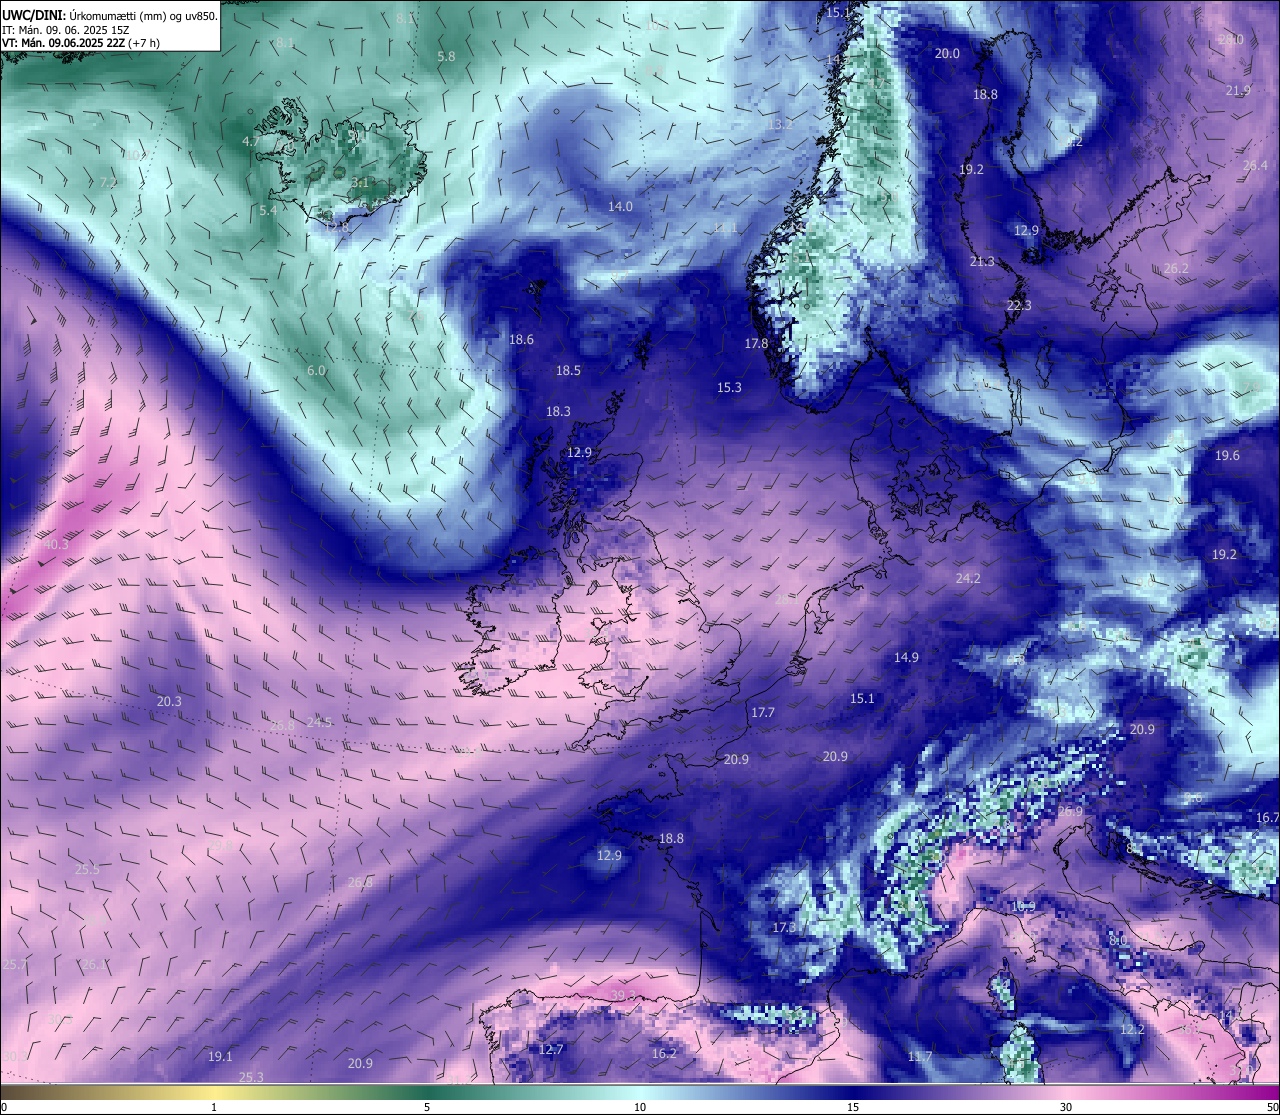Click the 15.3 value in North Sea
1280x1115 pixels.
[x=729, y=388]
